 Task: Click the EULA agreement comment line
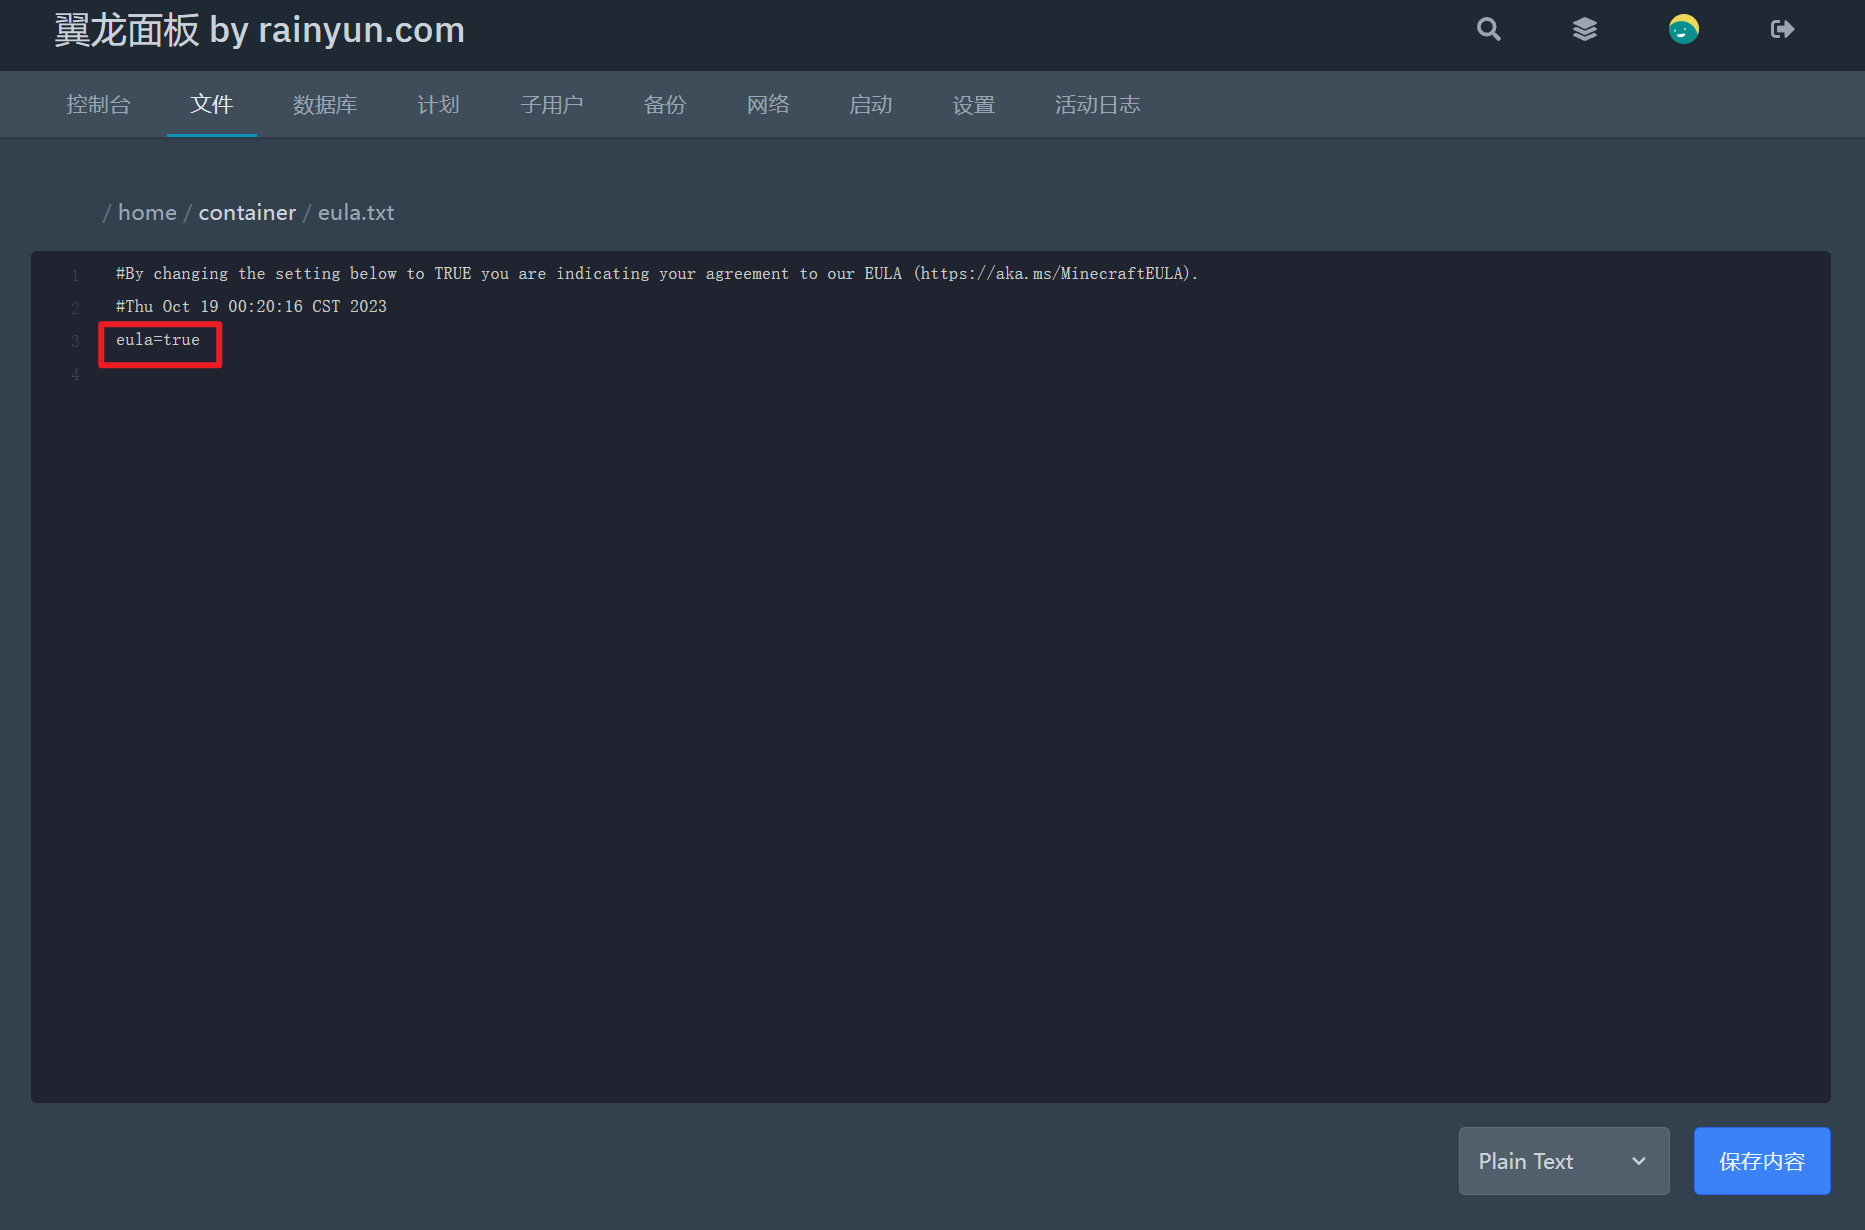[657, 273]
